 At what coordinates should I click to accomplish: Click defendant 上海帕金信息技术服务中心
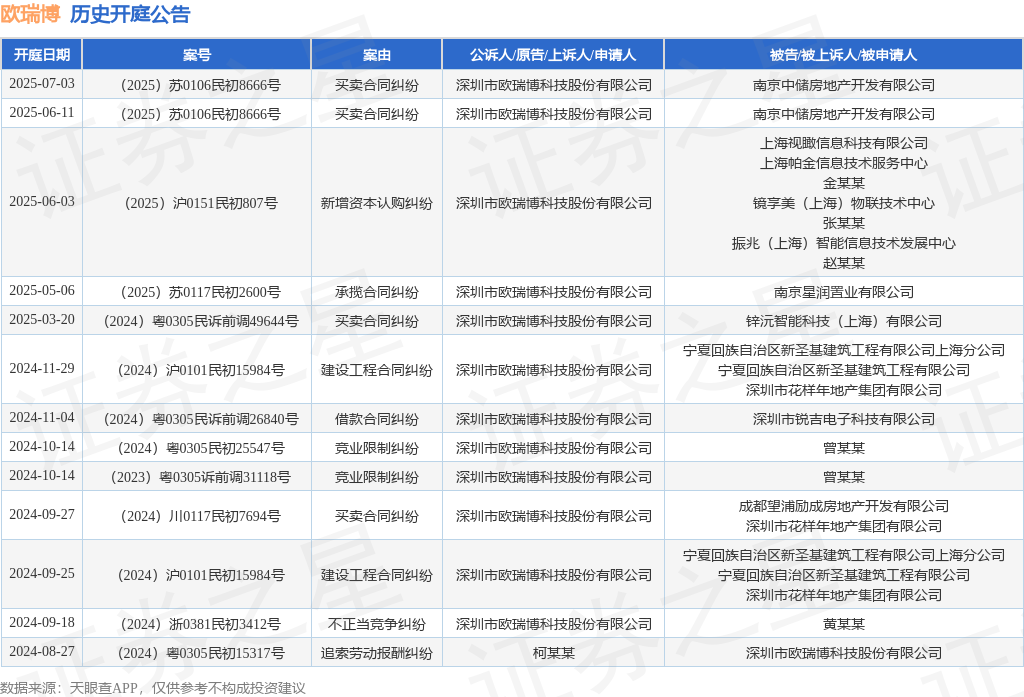(x=844, y=163)
